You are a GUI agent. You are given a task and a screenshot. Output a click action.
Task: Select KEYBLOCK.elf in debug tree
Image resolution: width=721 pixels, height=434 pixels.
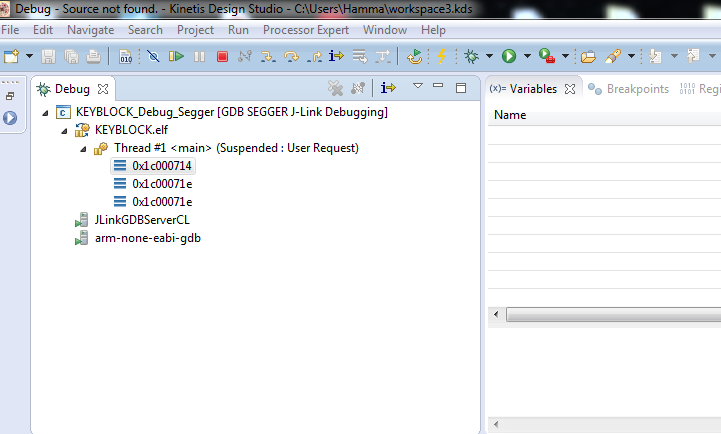pyautogui.click(x=131, y=130)
